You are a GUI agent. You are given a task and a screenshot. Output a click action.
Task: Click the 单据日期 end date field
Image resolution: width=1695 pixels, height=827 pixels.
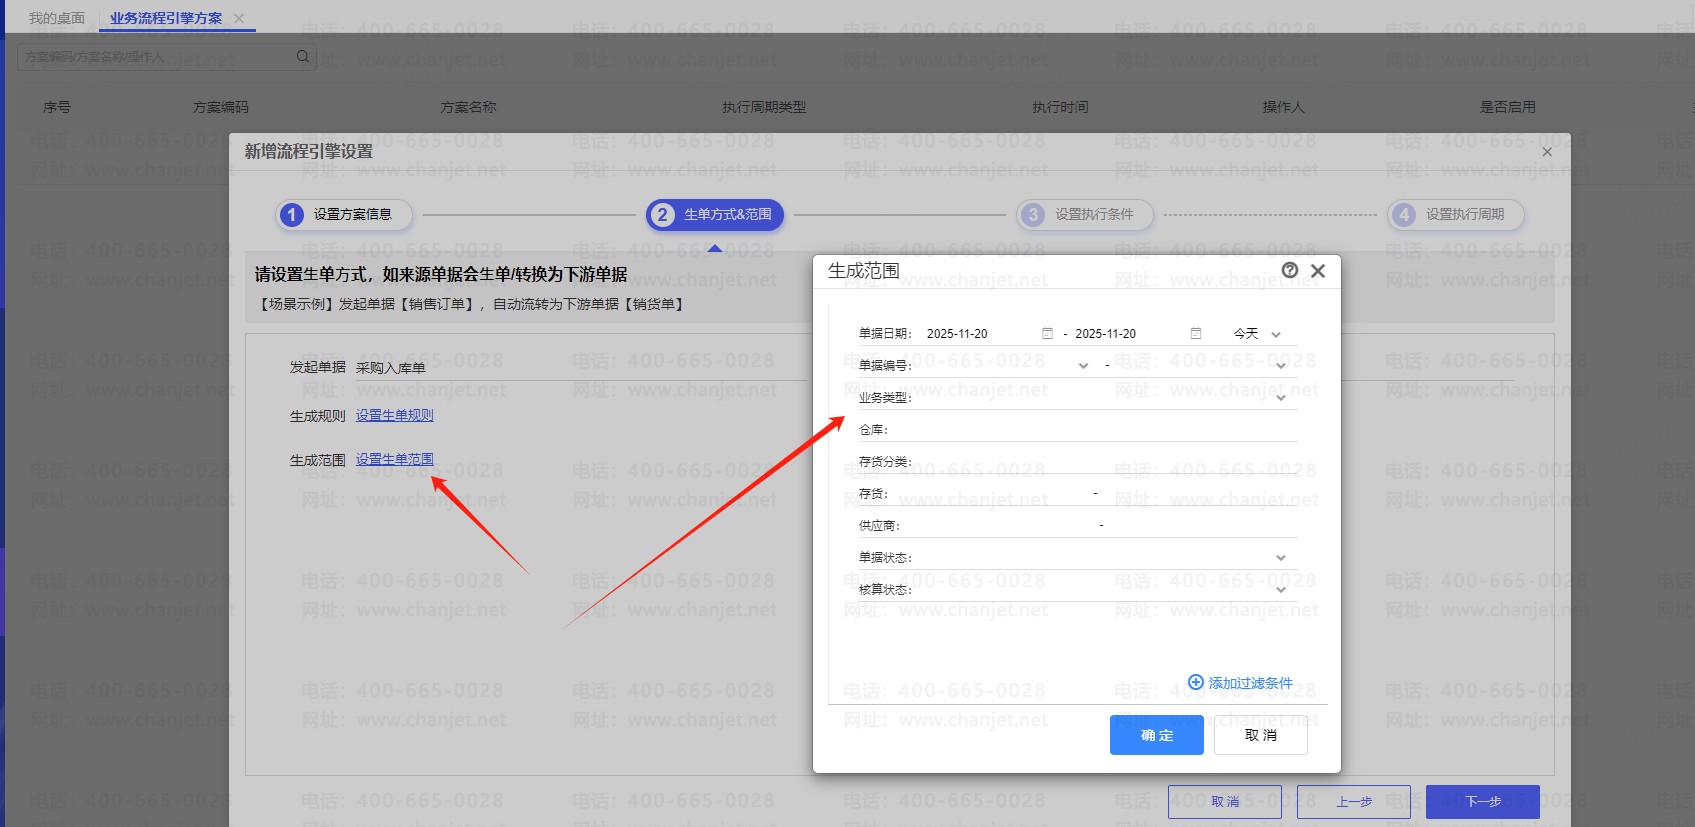pos(1131,333)
